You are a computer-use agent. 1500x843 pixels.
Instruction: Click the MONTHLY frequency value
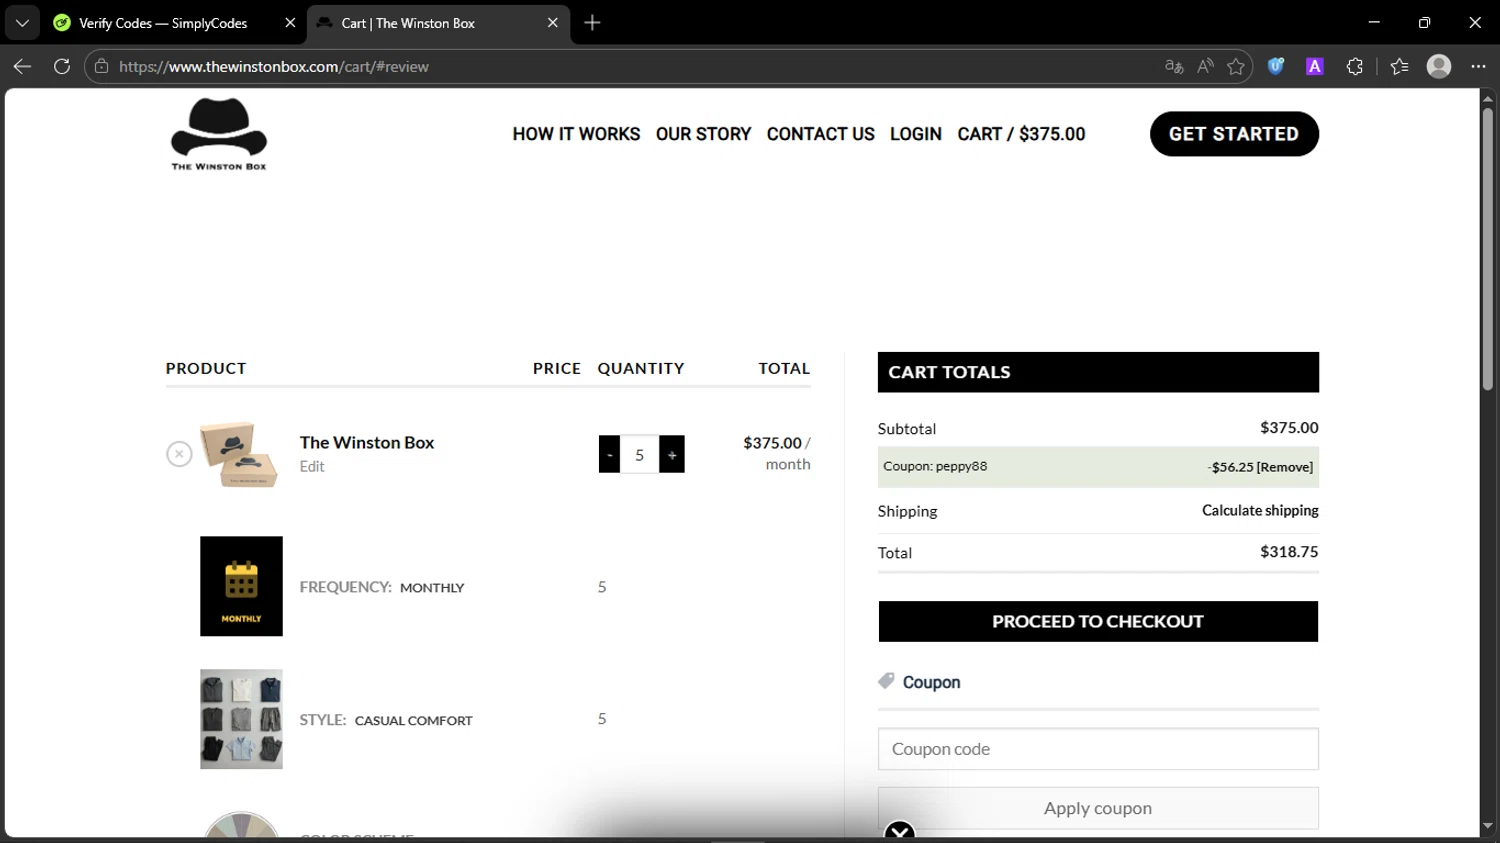[432, 588]
